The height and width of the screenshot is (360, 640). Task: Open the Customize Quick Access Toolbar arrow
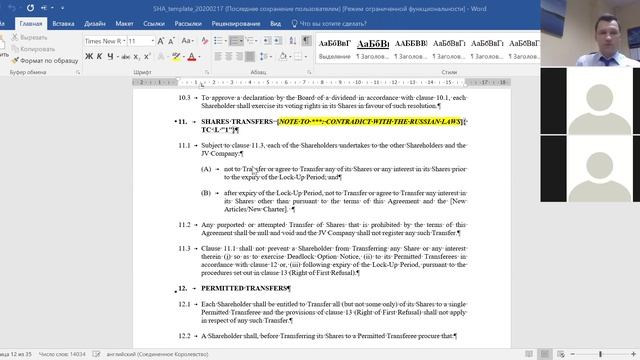62,8
